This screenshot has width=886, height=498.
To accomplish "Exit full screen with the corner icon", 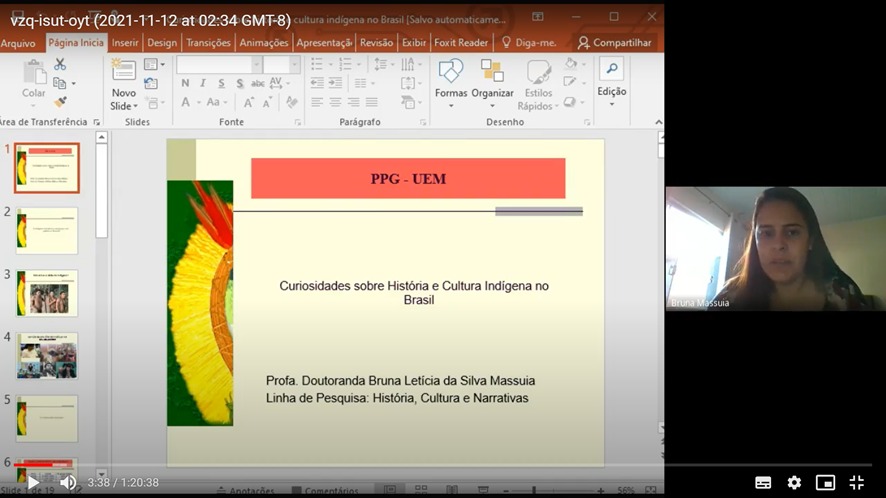I will [856, 482].
